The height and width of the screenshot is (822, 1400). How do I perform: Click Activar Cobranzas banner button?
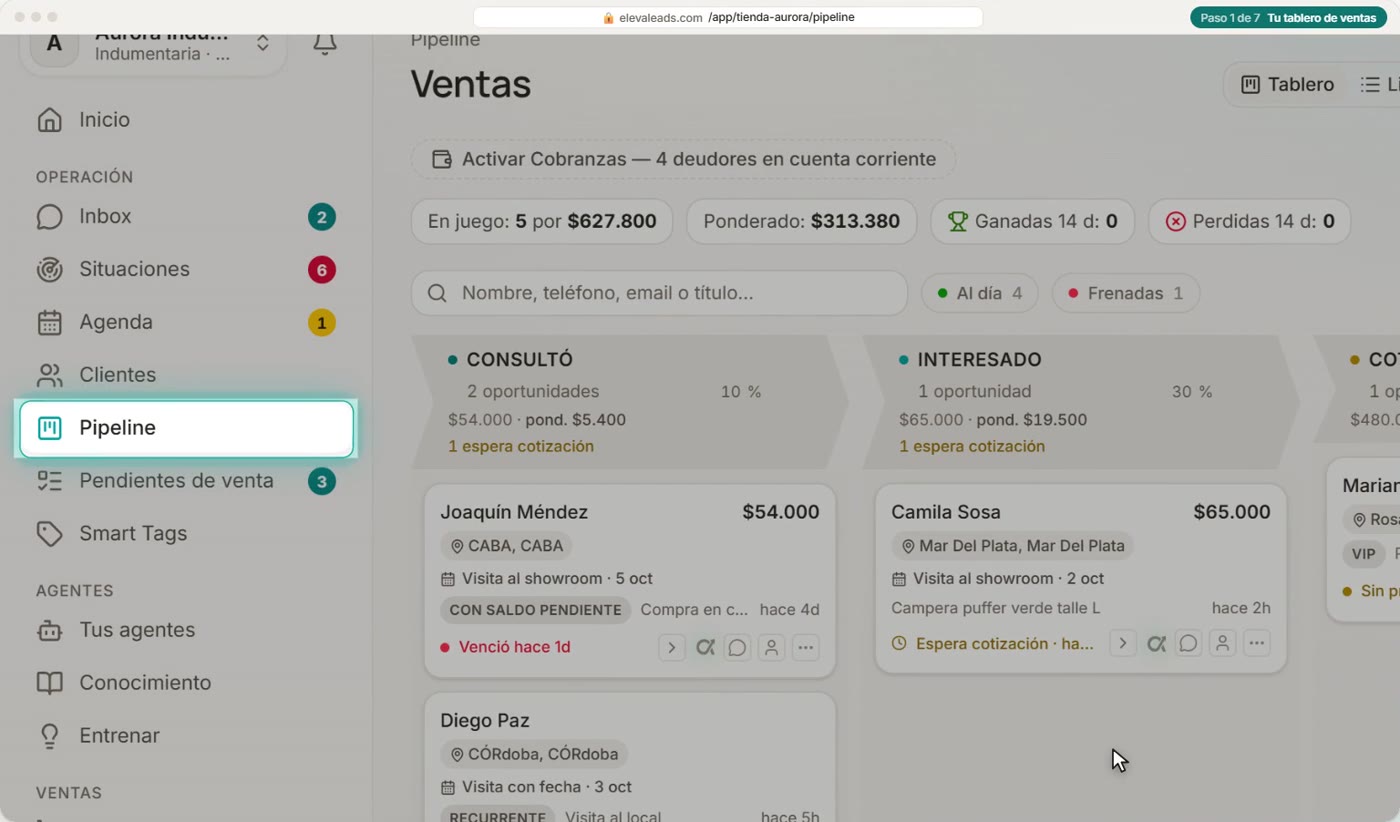pos(683,159)
